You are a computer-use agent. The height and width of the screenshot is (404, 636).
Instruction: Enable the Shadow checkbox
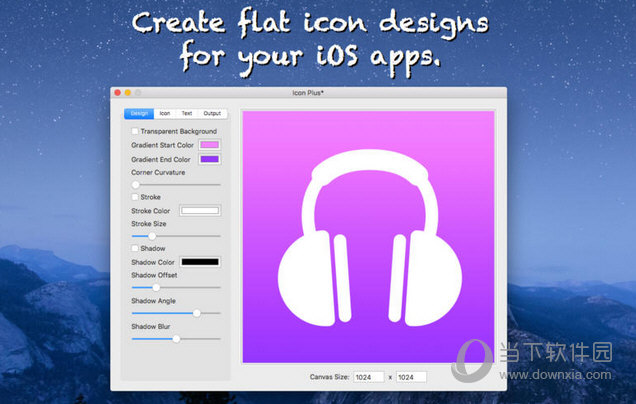coord(135,248)
